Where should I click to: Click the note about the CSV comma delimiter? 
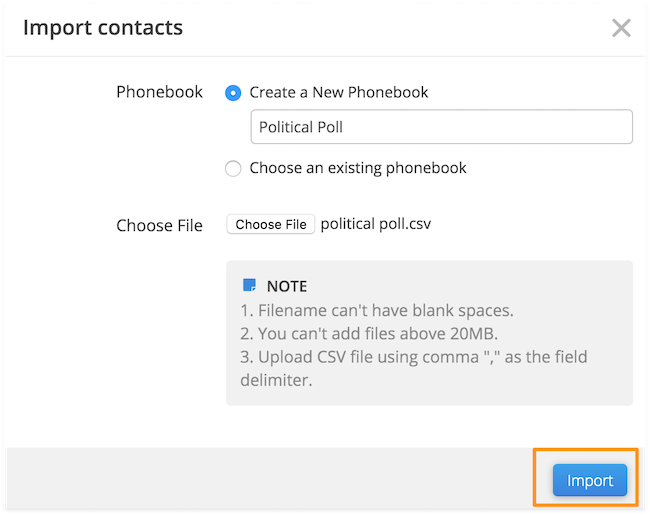(x=414, y=368)
